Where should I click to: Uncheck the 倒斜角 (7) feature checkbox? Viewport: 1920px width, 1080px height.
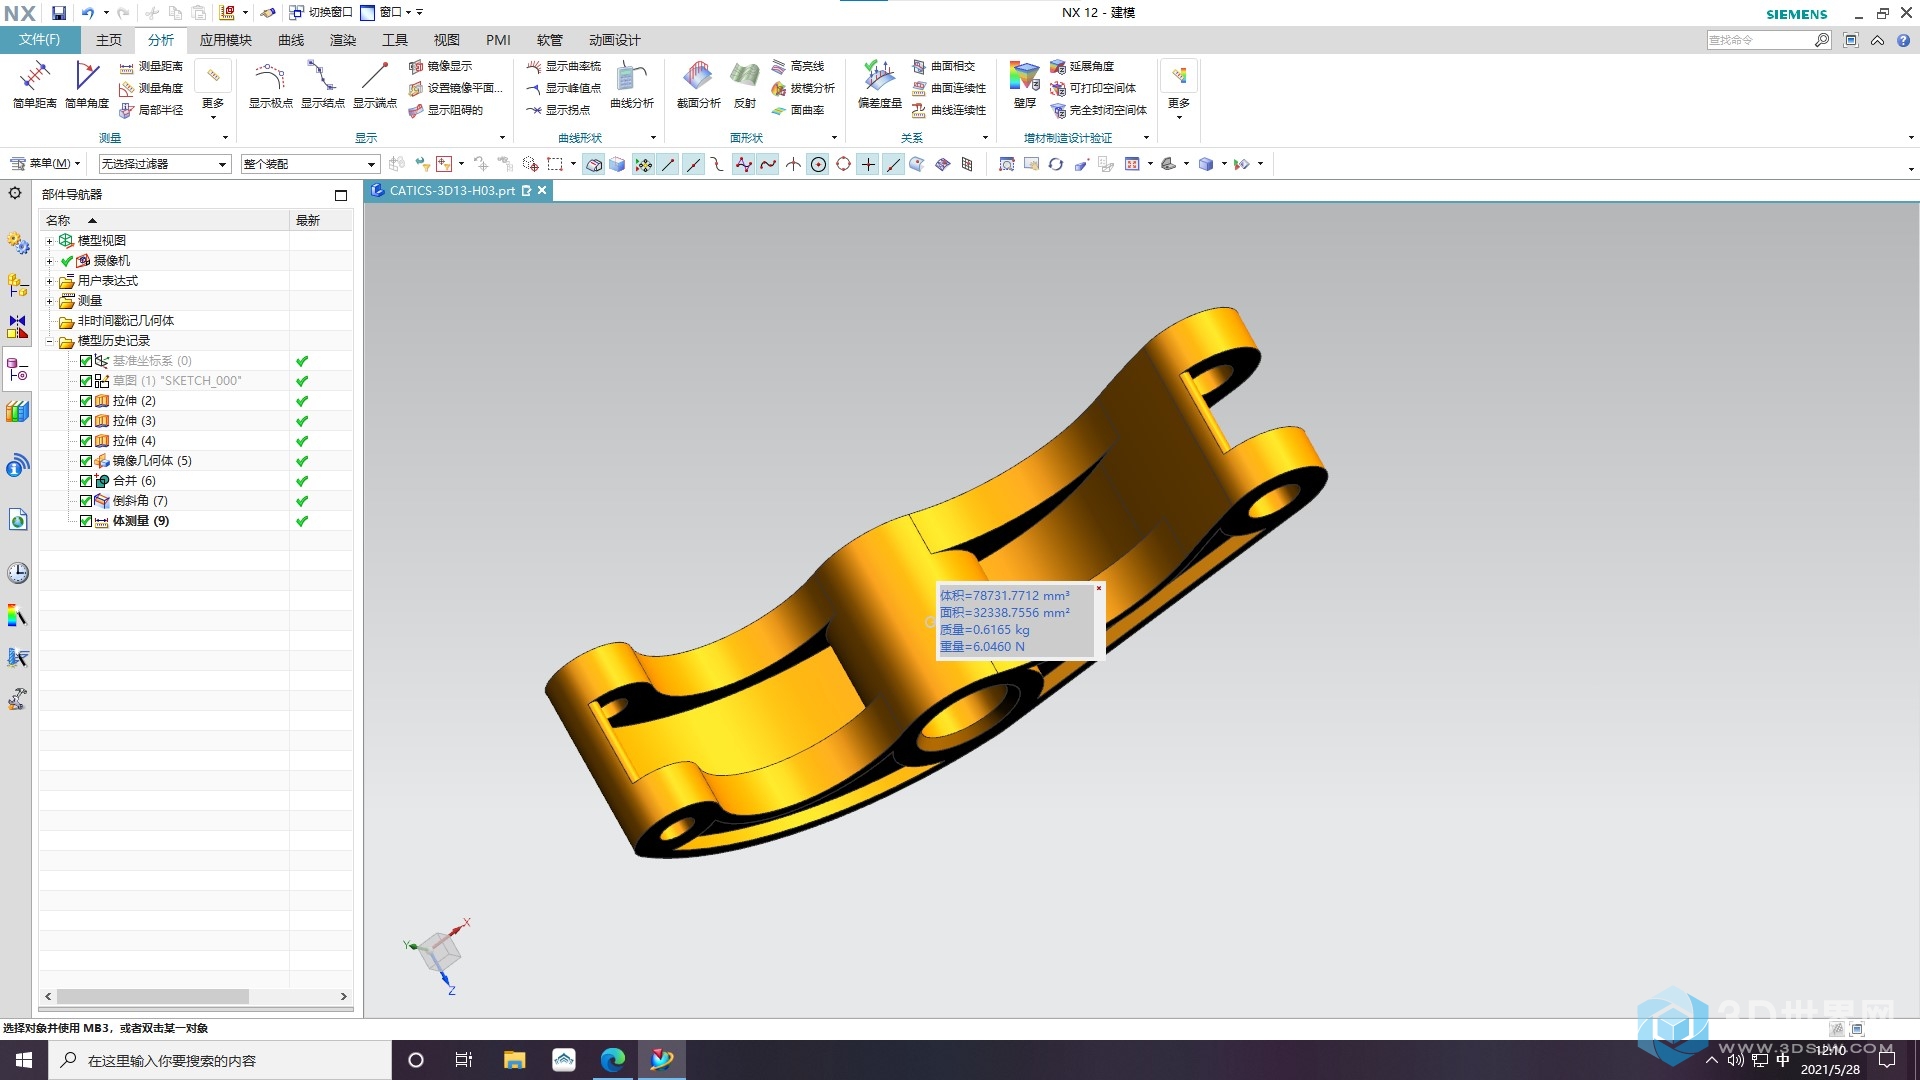click(x=86, y=501)
